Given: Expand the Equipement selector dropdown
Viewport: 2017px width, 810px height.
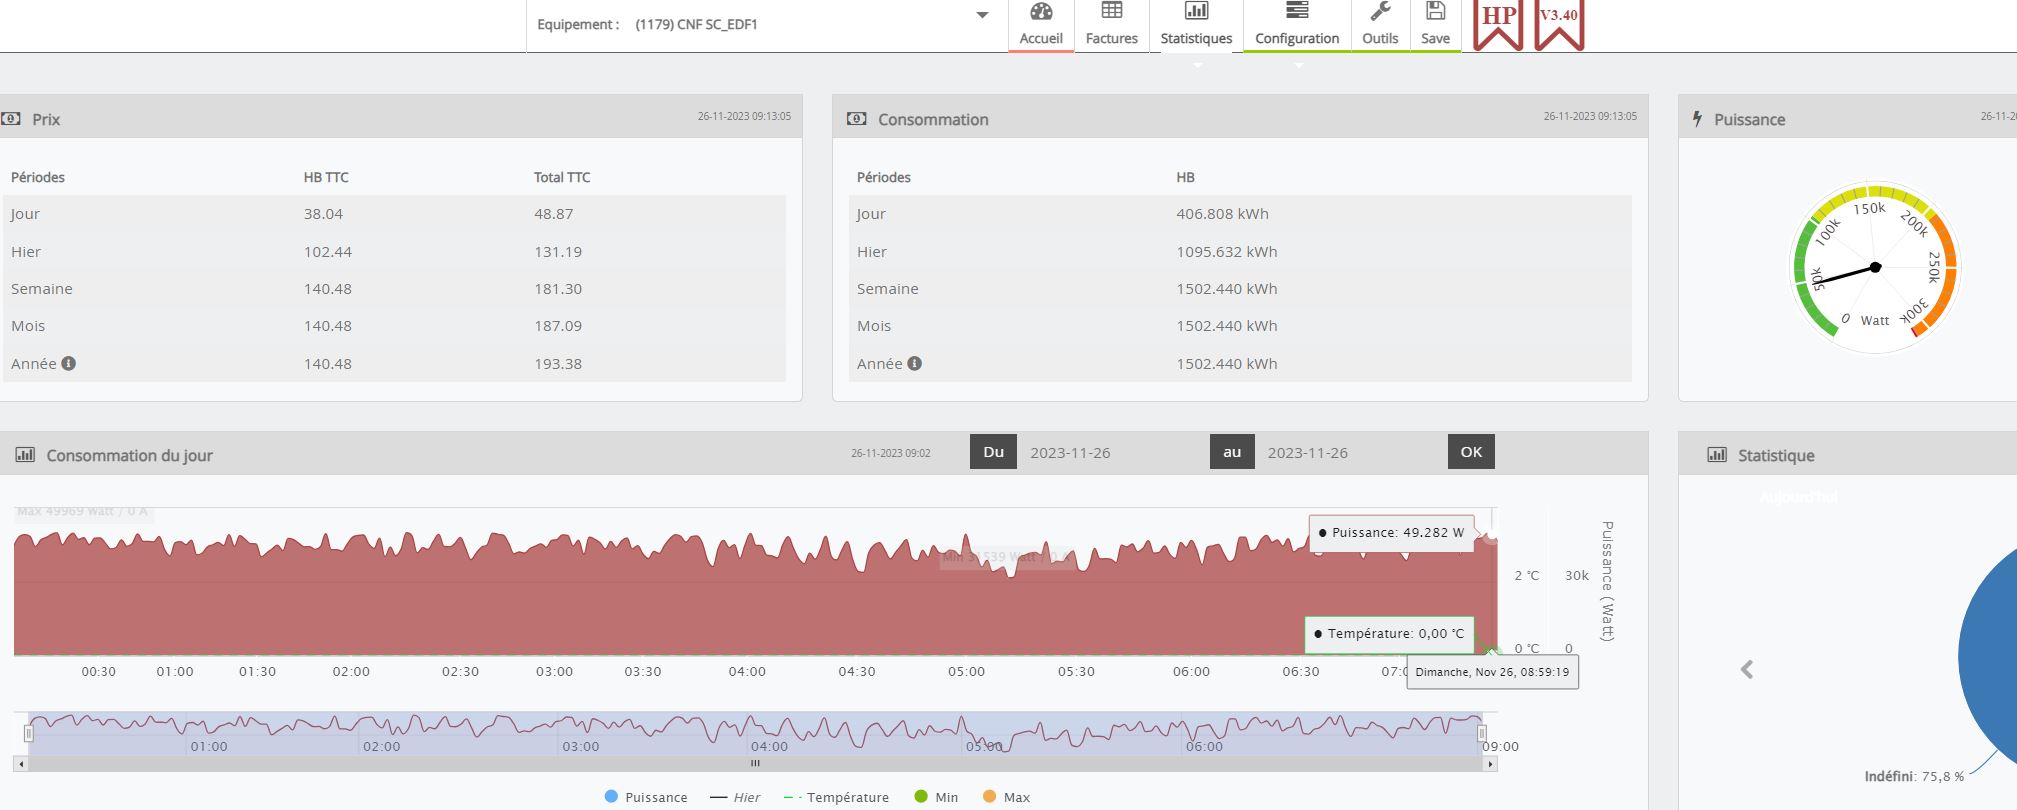Looking at the screenshot, I should 982,15.
